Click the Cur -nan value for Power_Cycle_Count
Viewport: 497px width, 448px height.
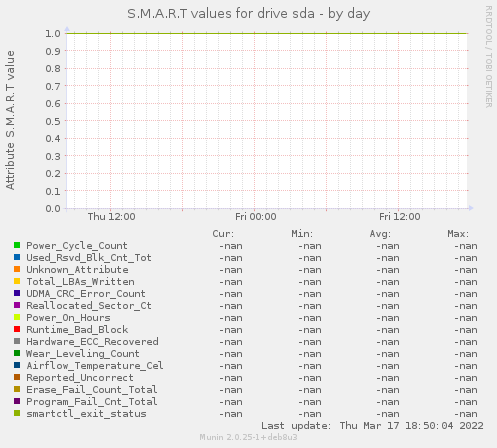[x=231, y=246]
